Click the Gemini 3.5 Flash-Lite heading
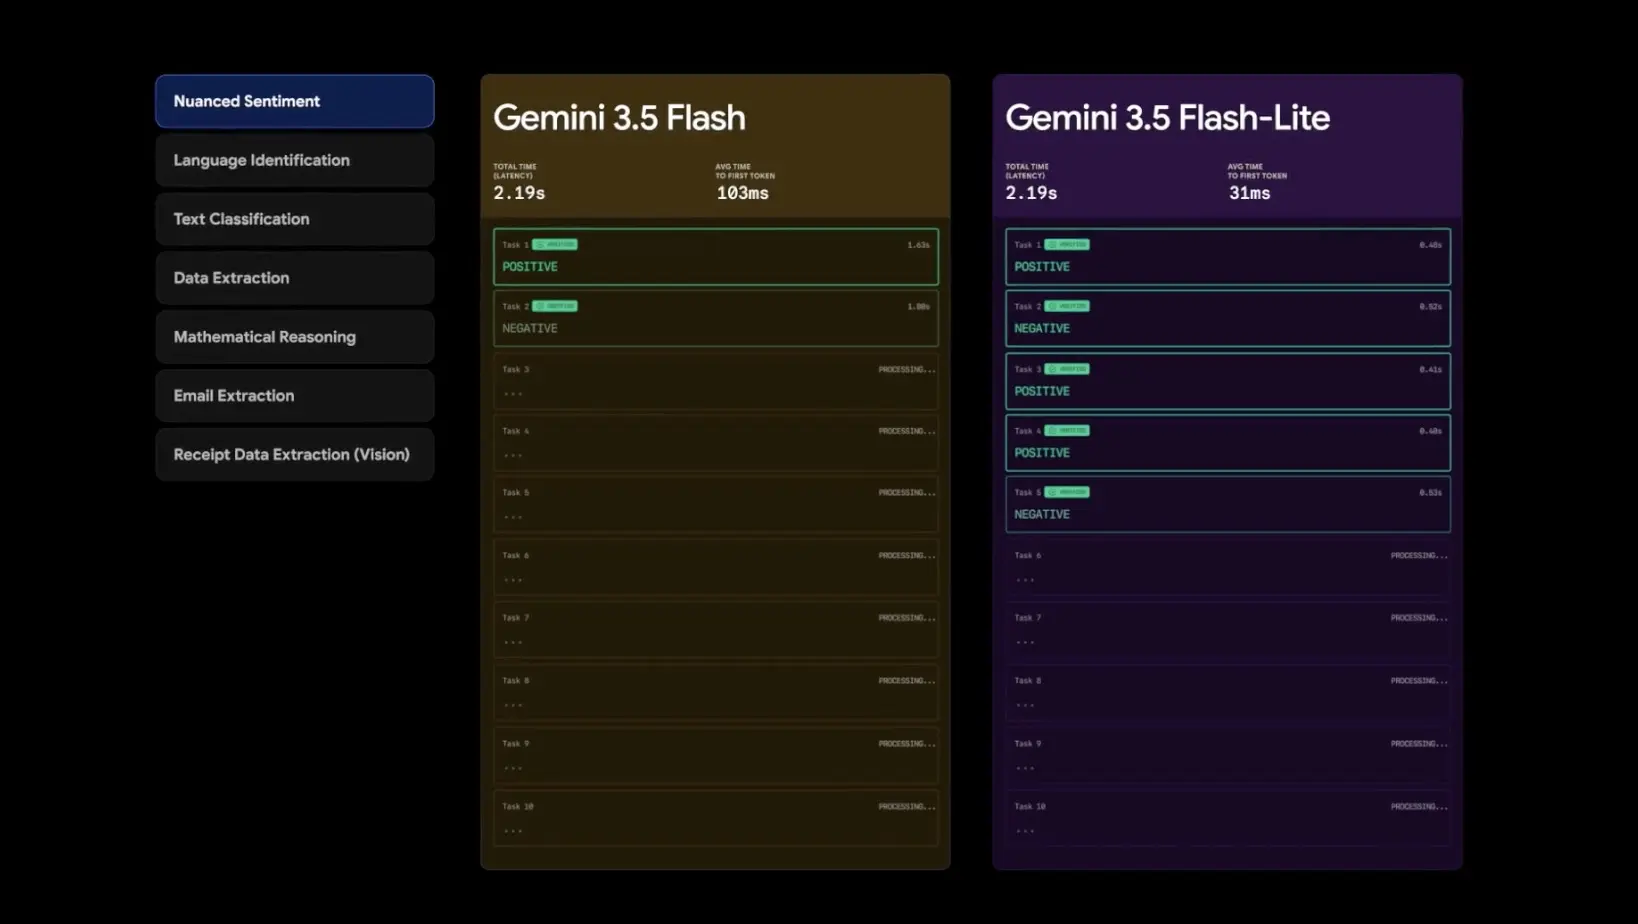The height and width of the screenshot is (924, 1638). pyautogui.click(x=1167, y=118)
